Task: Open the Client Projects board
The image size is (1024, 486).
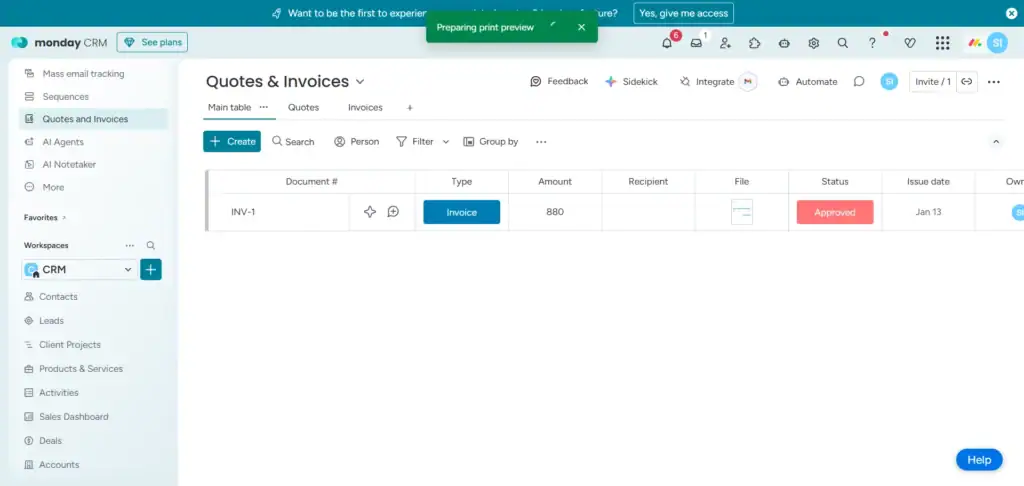Action: tap(70, 345)
